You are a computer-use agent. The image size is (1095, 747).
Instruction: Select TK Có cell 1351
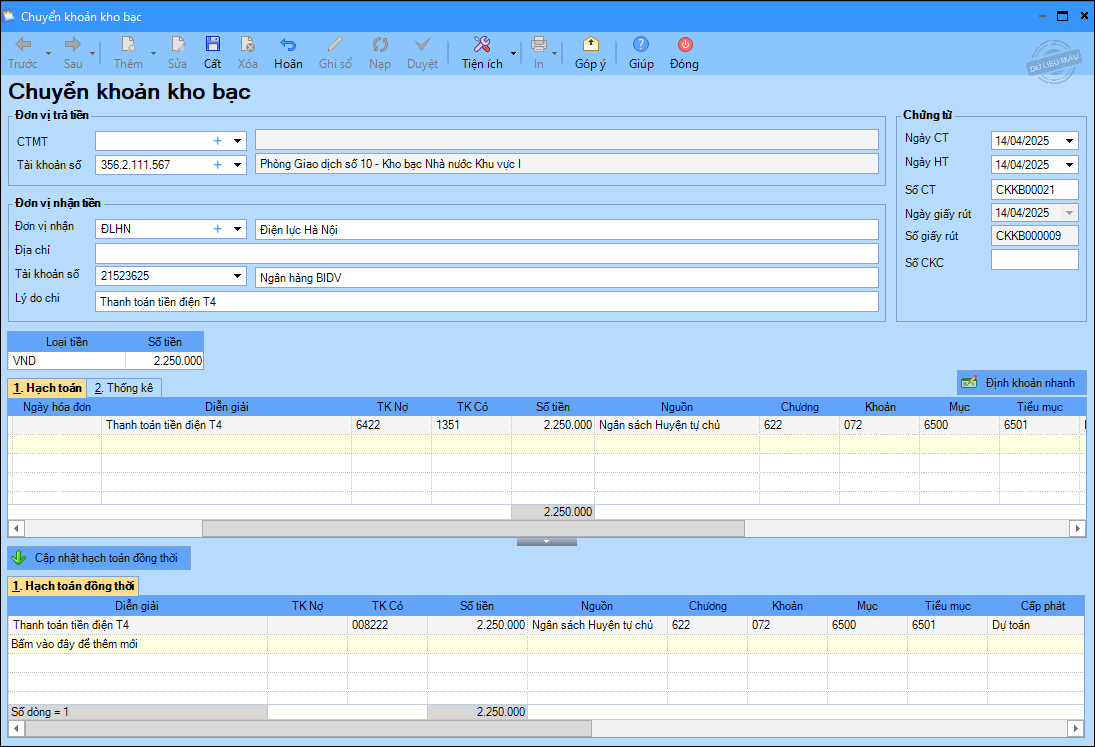click(x=471, y=424)
